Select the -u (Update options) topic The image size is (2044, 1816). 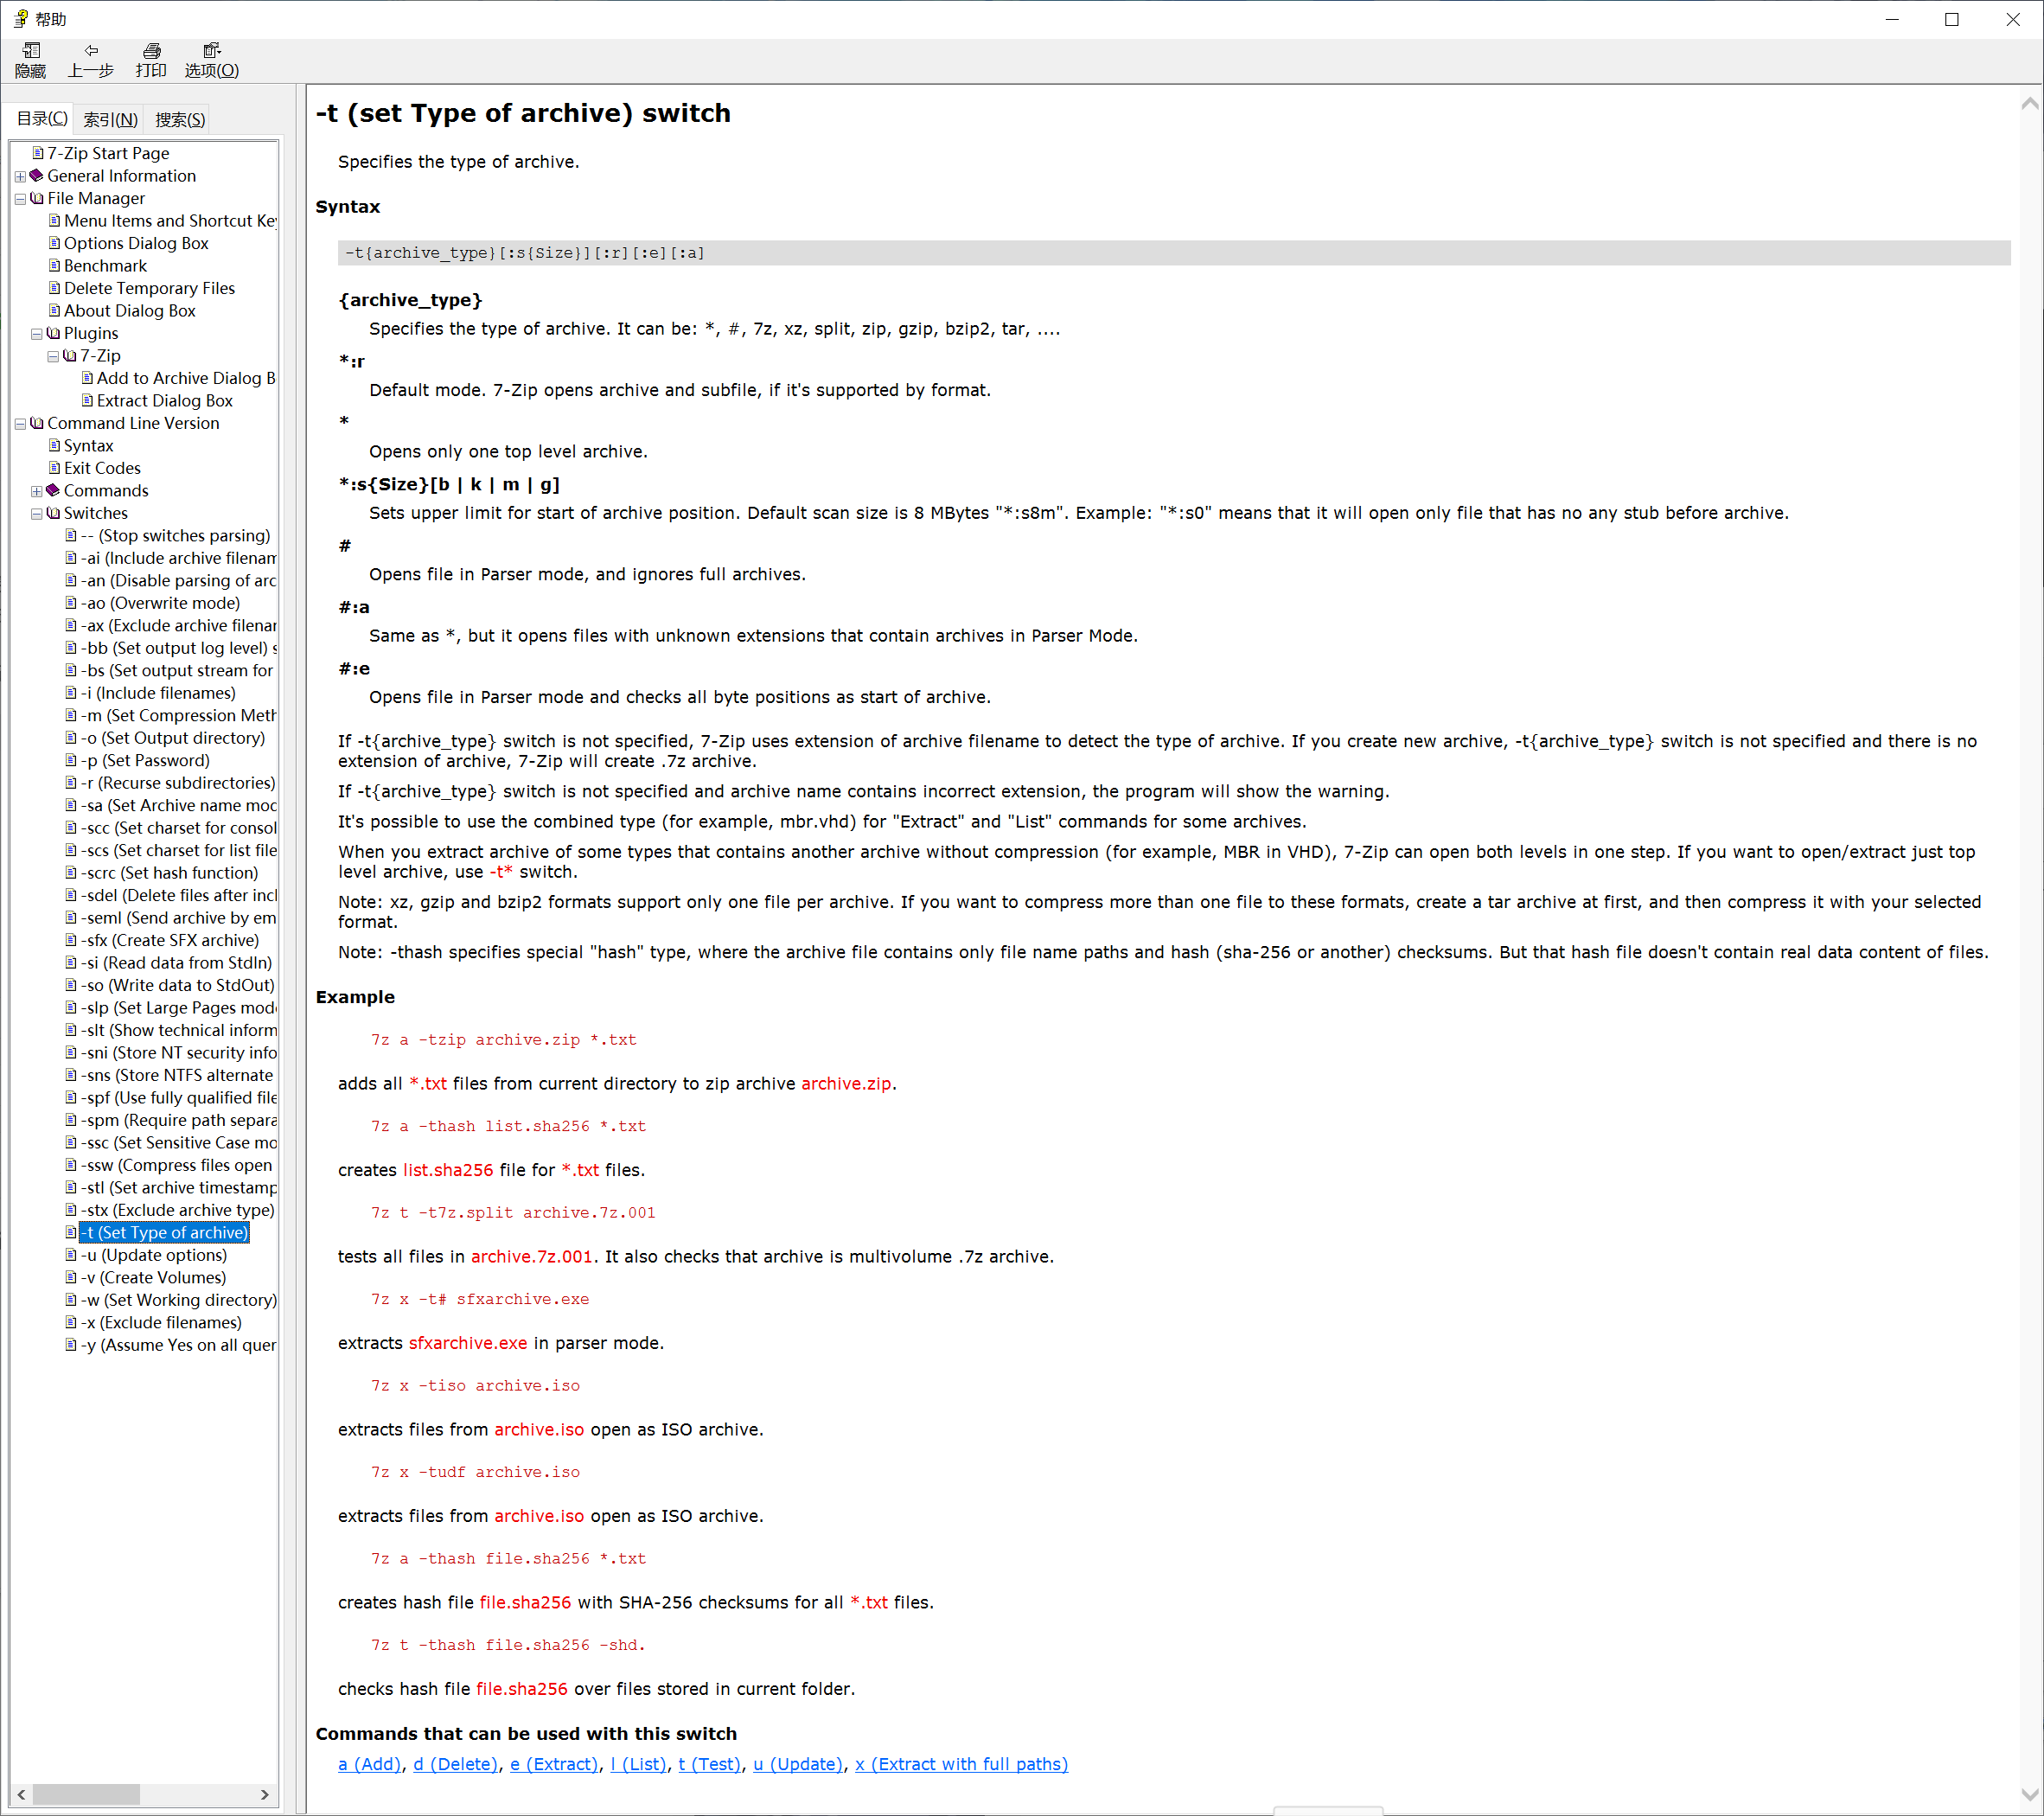click(x=154, y=1255)
